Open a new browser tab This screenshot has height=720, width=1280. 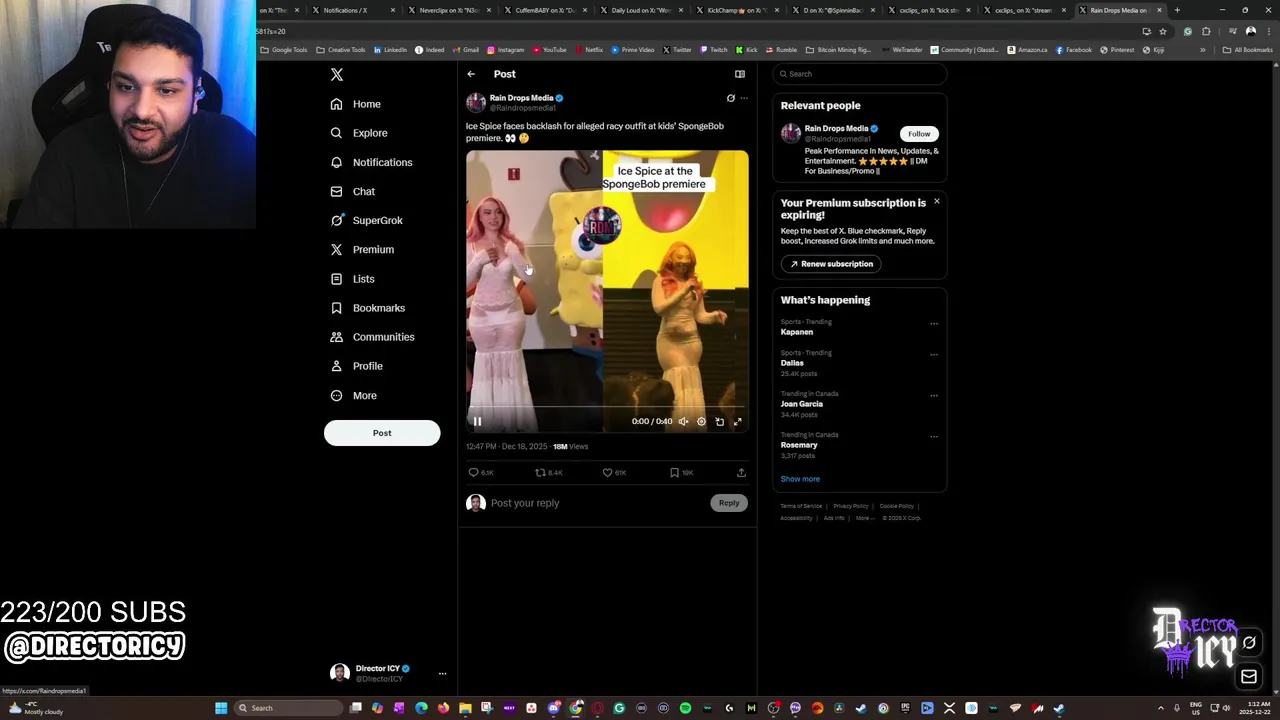(x=1177, y=10)
